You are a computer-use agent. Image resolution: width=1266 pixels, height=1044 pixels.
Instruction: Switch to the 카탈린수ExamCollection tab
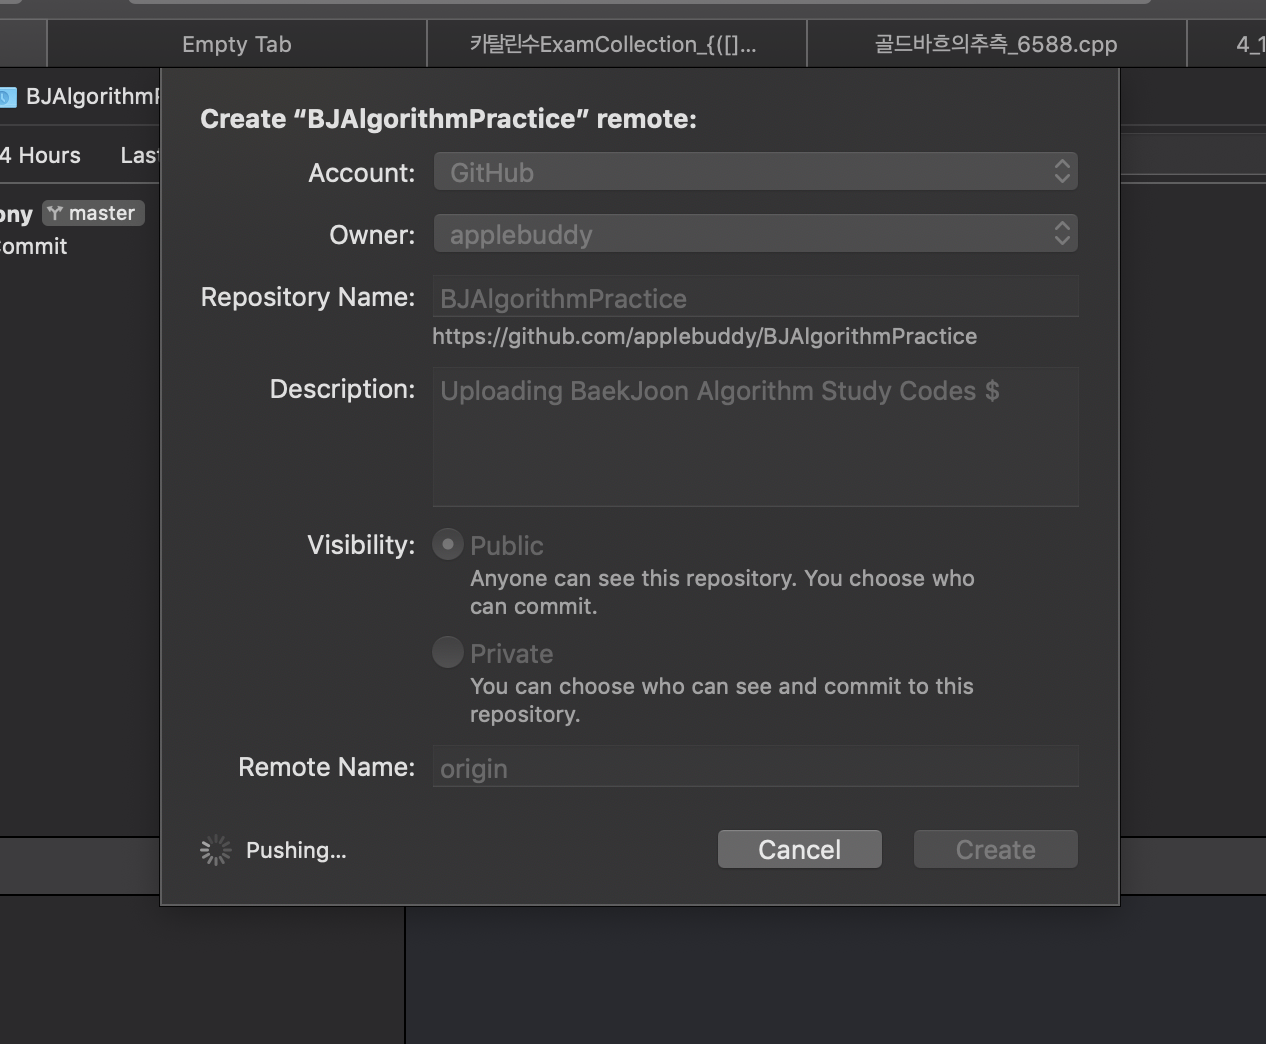(615, 44)
